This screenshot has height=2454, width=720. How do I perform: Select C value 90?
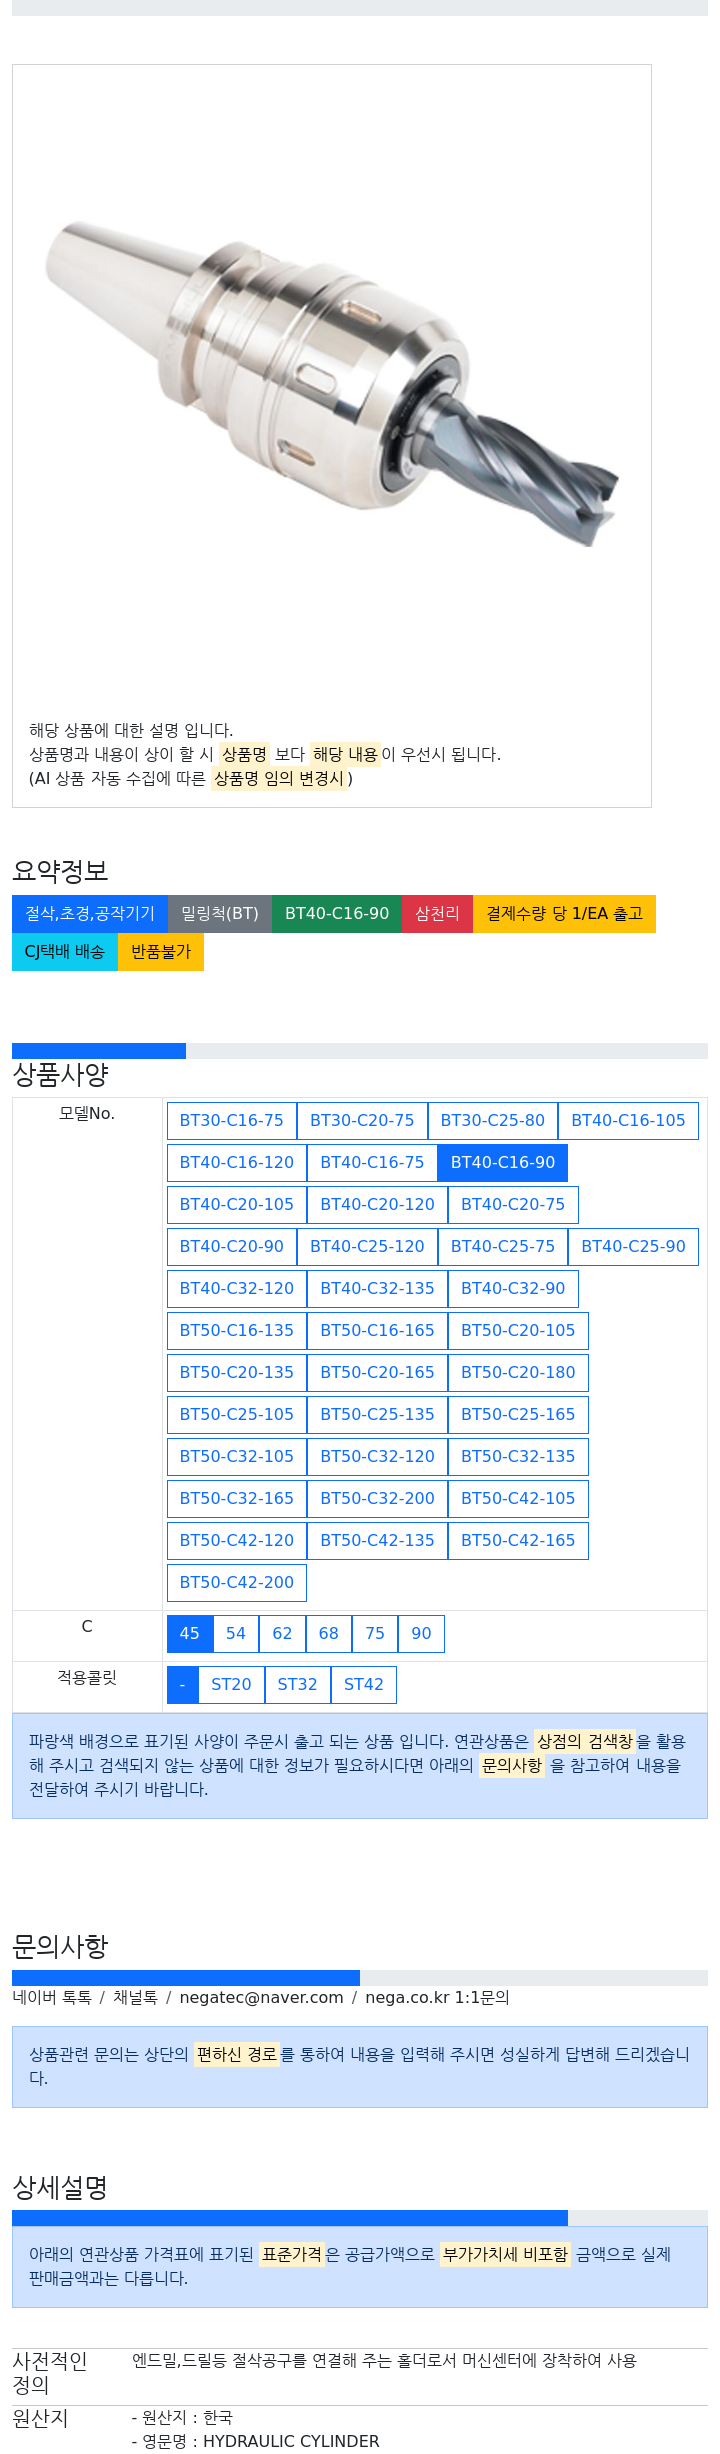pos(421,1633)
